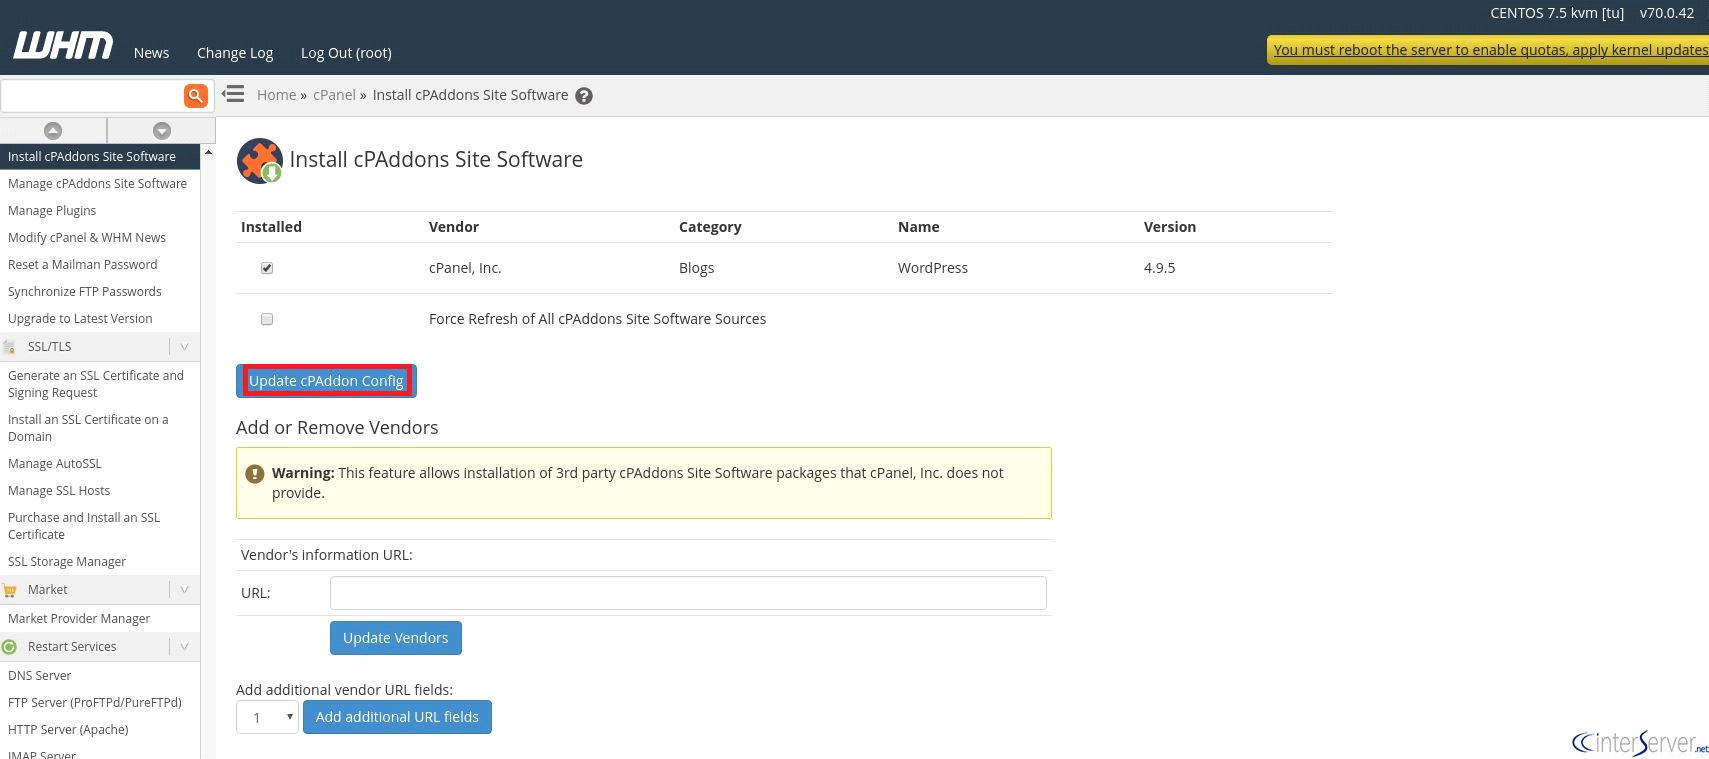Open Modify cPanel & WHM News
The width and height of the screenshot is (1709, 759).
[87, 238]
